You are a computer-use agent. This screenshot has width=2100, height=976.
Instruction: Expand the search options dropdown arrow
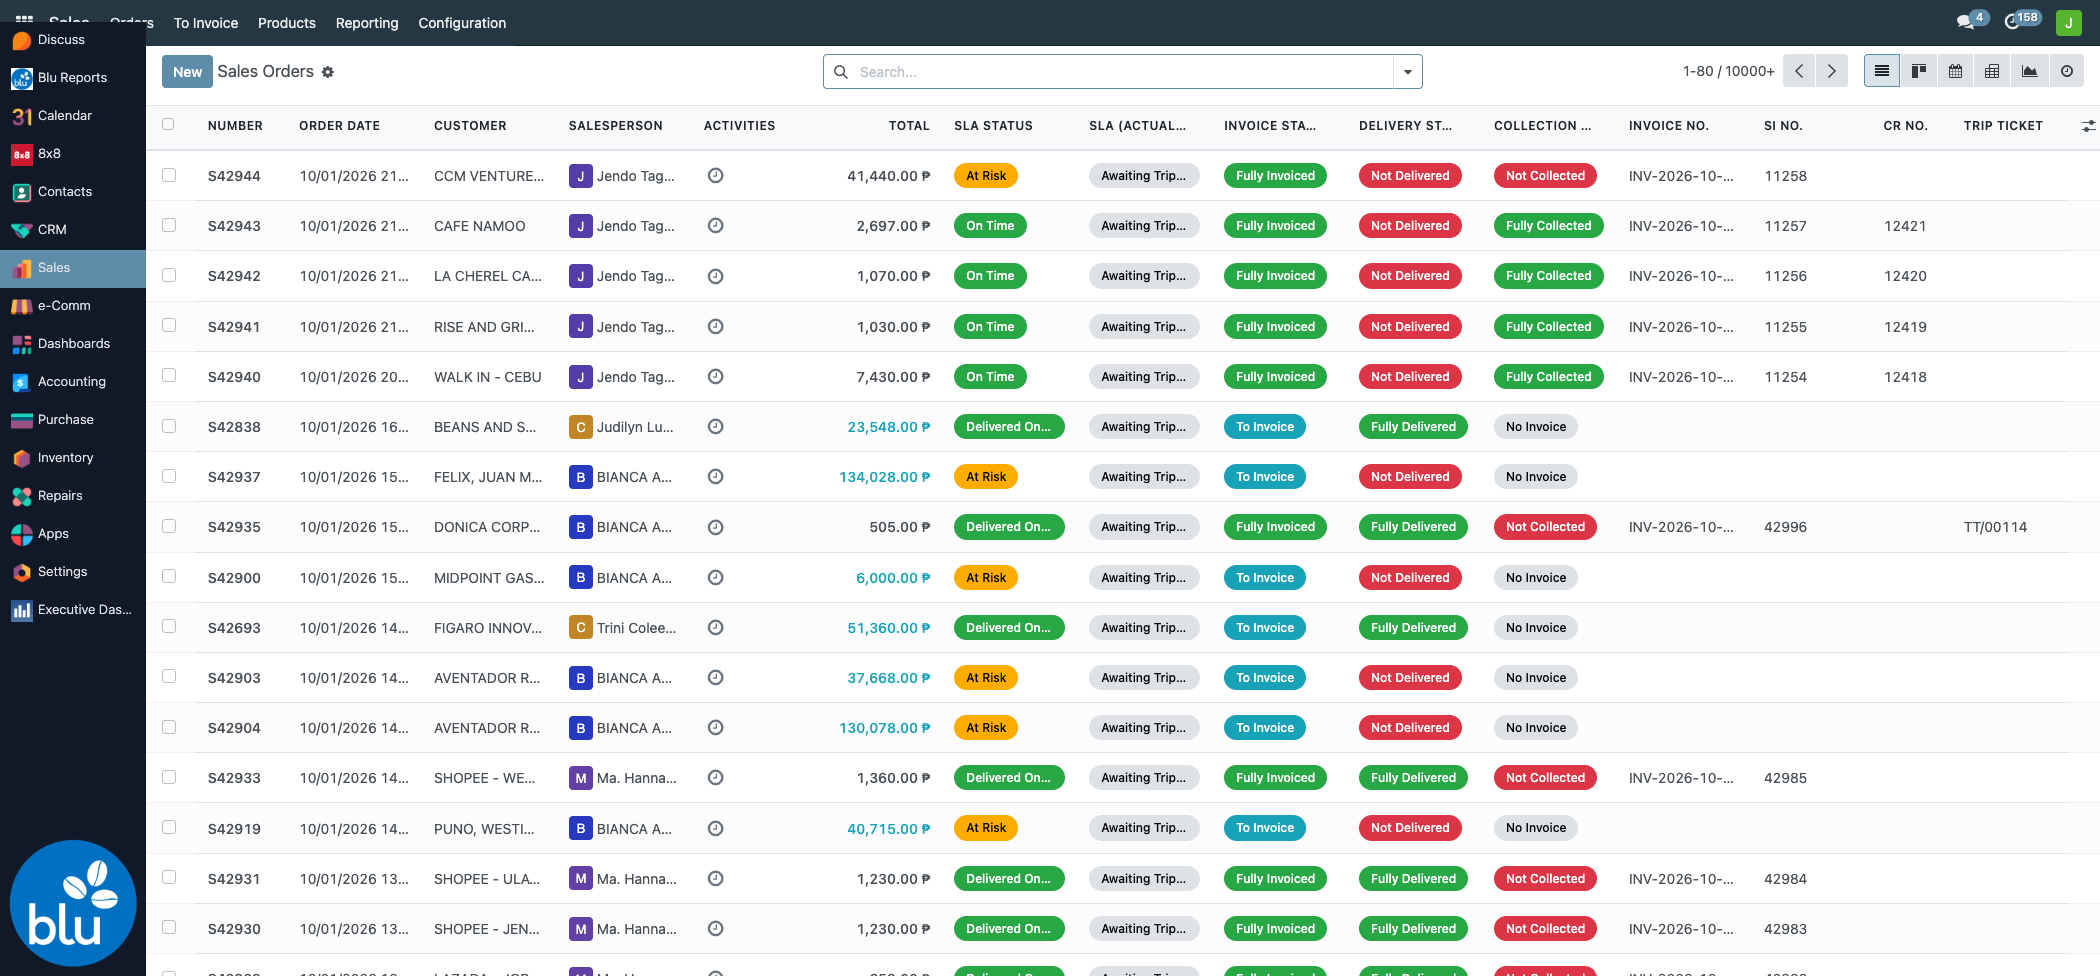point(1407,72)
